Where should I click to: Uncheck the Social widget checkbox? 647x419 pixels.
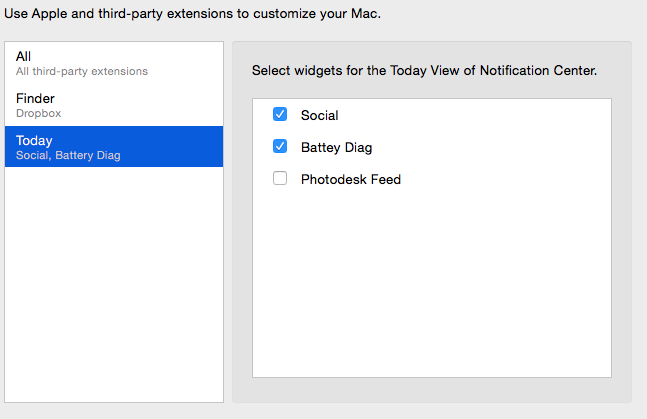click(x=280, y=115)
